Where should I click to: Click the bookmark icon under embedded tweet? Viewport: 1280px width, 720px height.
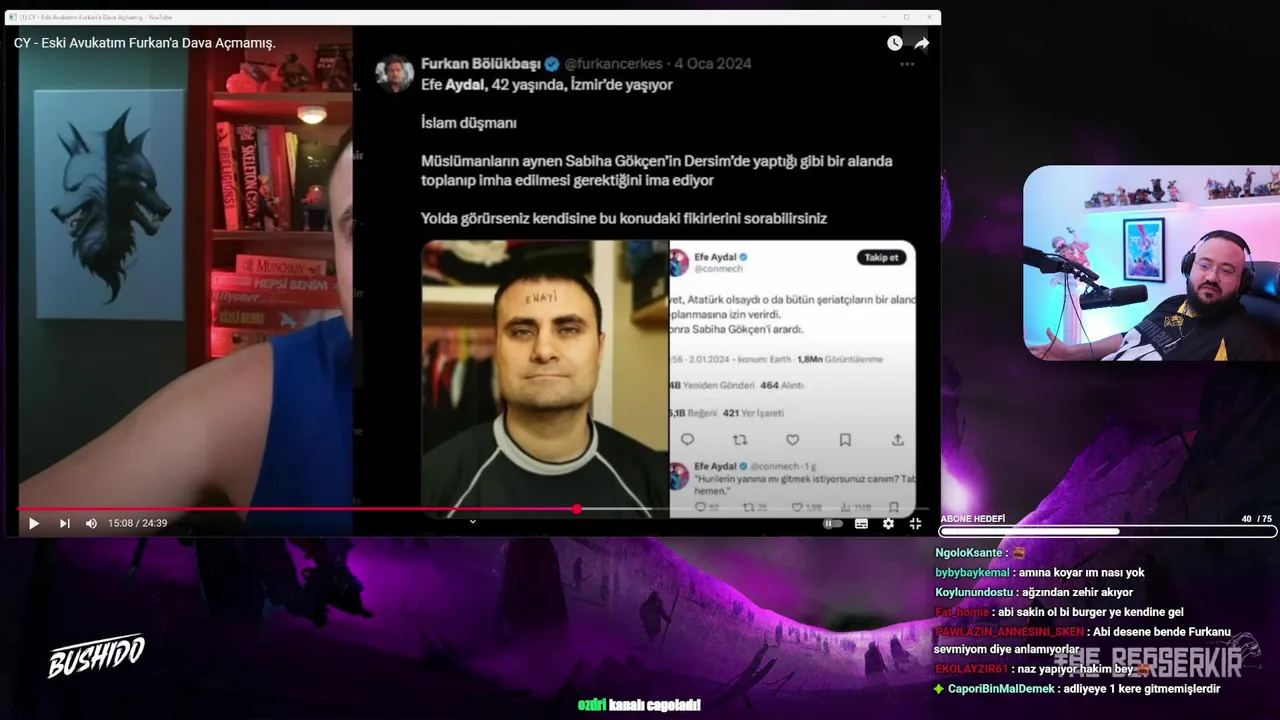pyautogui.click(x=845, y=439)
